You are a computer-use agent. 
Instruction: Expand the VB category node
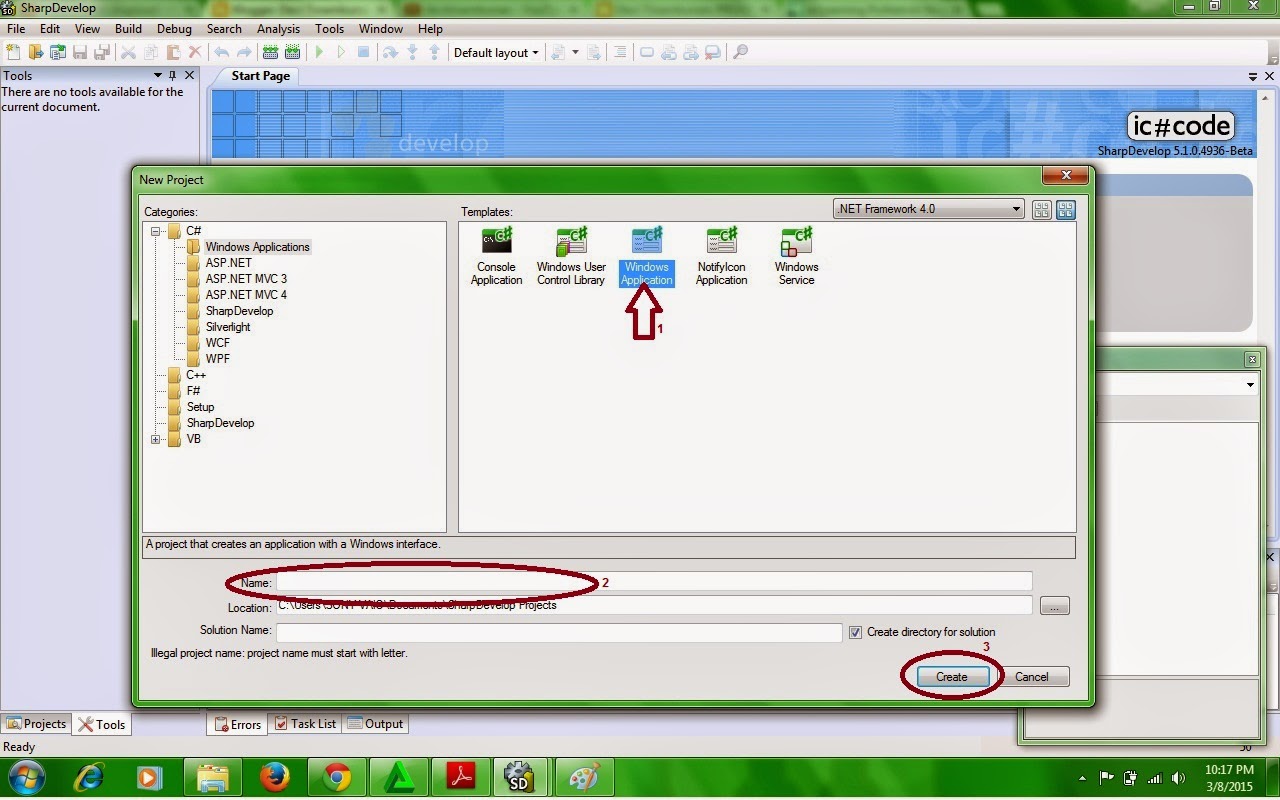pyautogui.click(x=156, y=439)
